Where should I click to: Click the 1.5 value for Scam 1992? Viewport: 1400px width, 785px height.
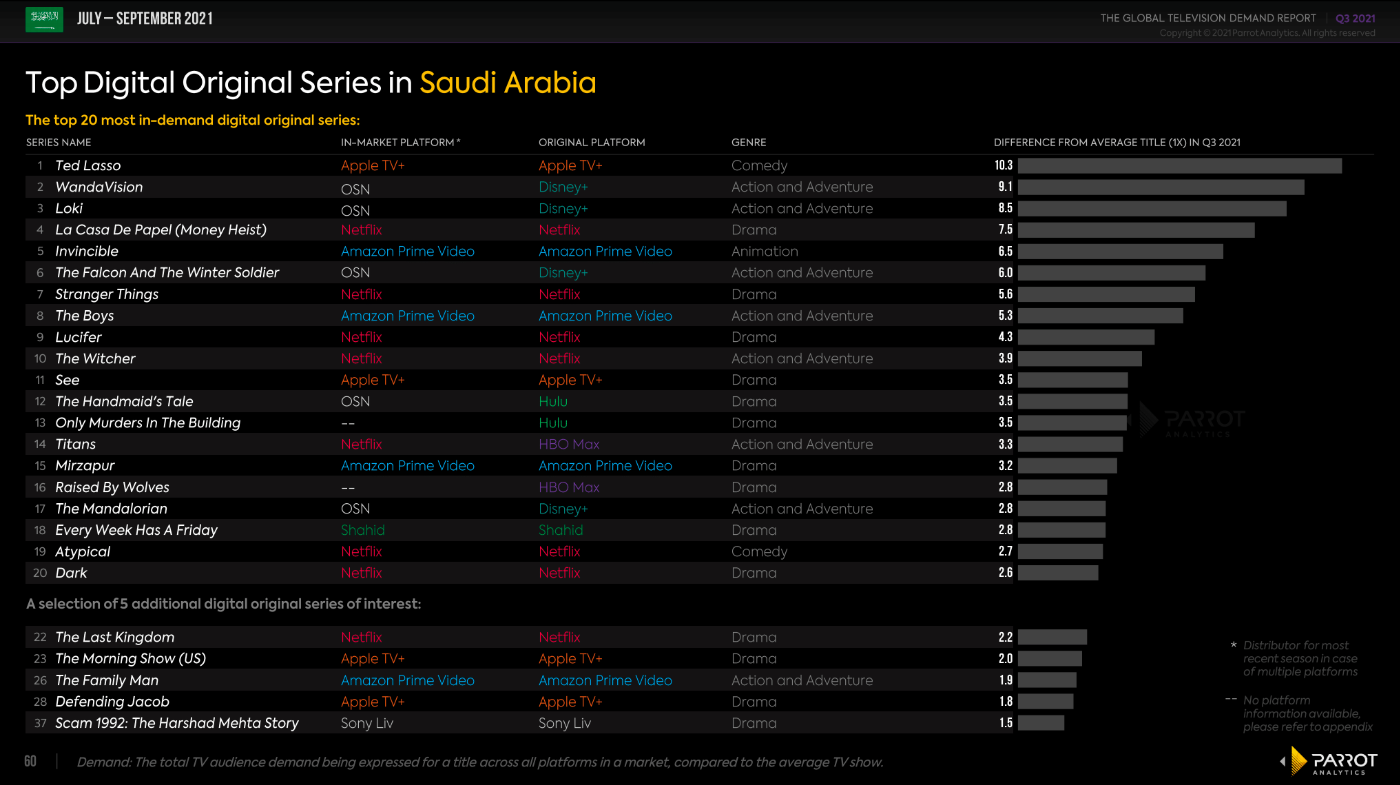[x=1006, y=723]
